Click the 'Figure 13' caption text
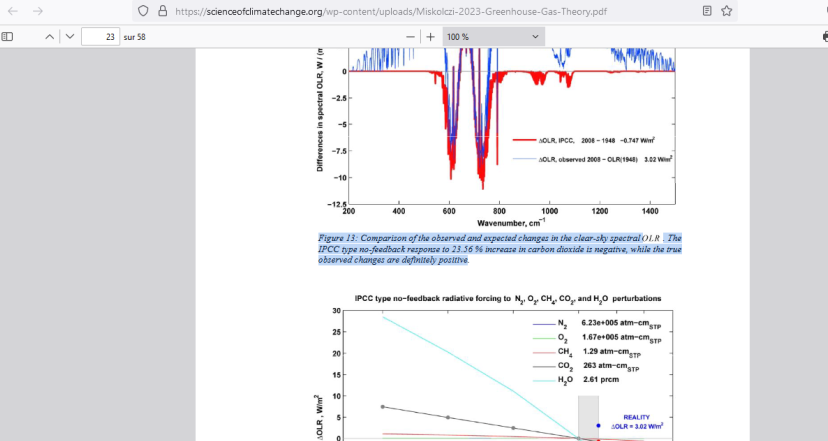The width and height of the screenshot is (828, 441). tap(500, 249)
